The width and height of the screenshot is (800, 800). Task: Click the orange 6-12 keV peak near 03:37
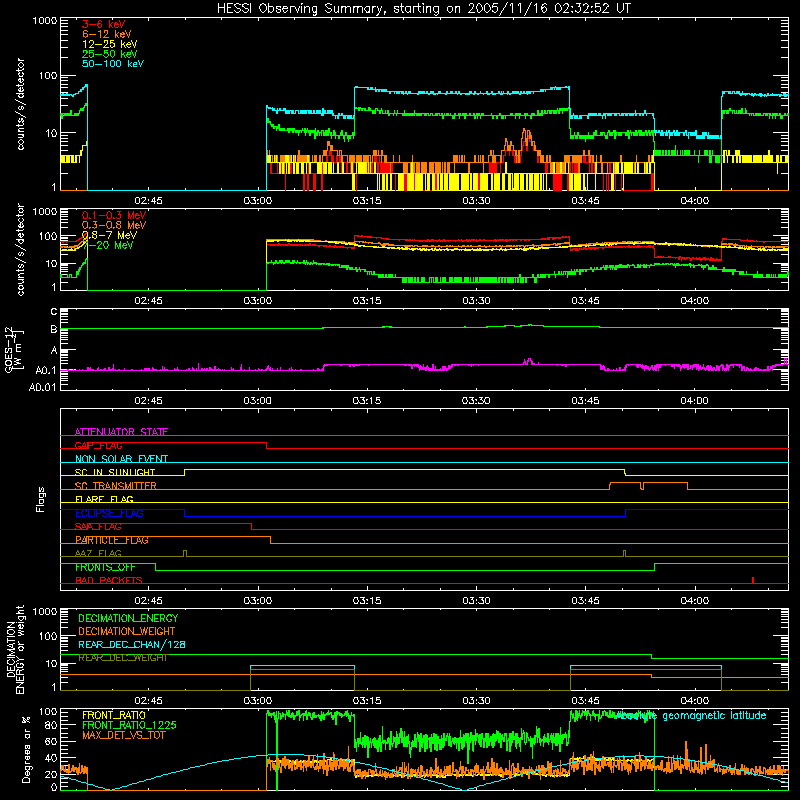(527, 139)
